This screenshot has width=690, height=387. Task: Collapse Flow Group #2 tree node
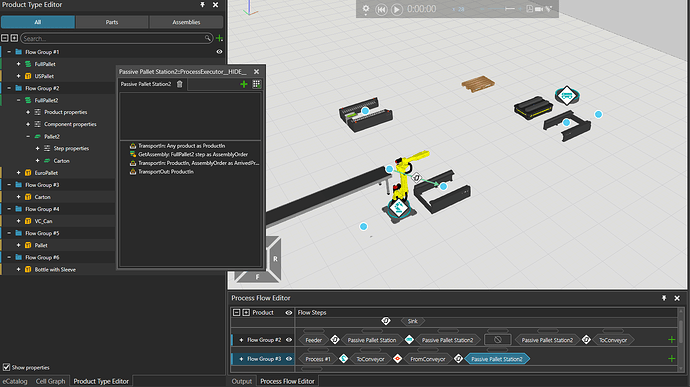click(9, 88)
